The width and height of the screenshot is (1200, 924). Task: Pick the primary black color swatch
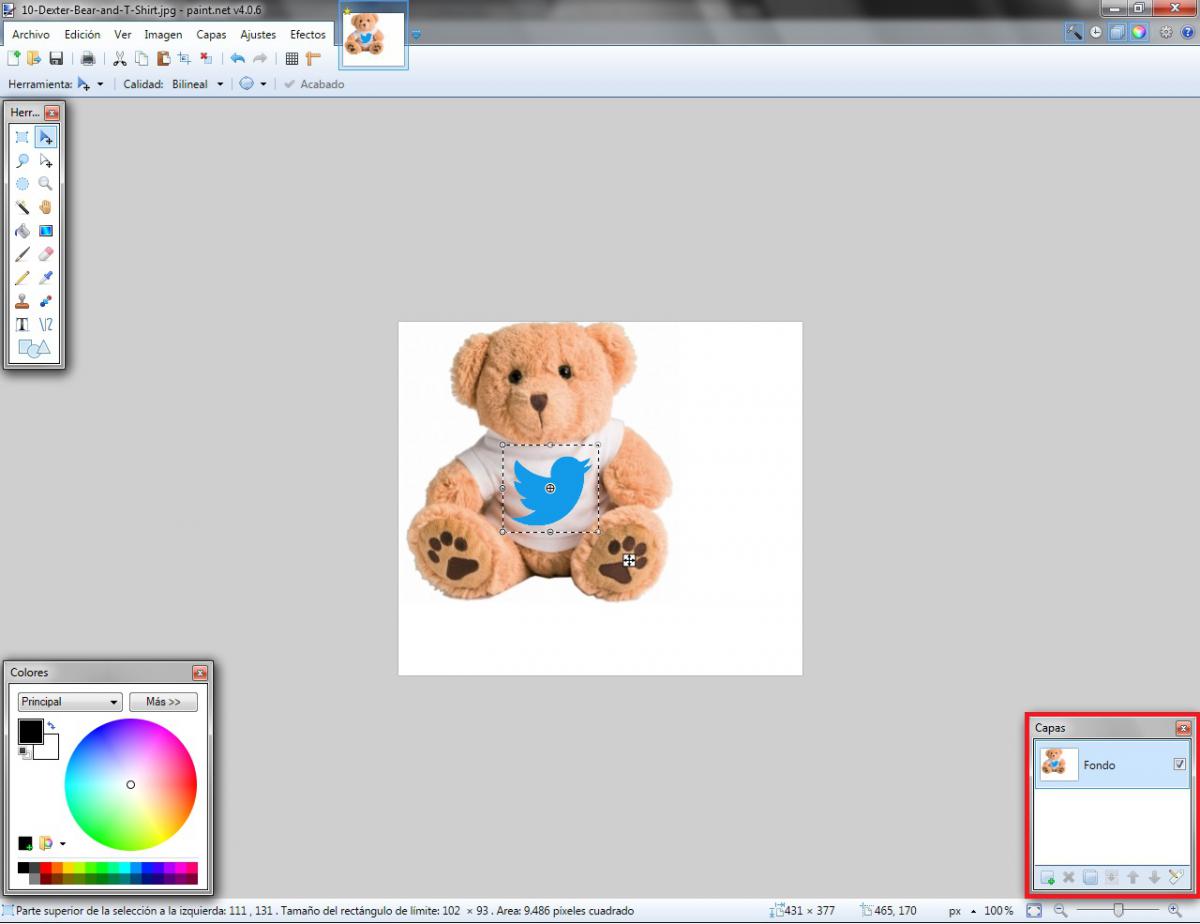(x=30, y=732)
